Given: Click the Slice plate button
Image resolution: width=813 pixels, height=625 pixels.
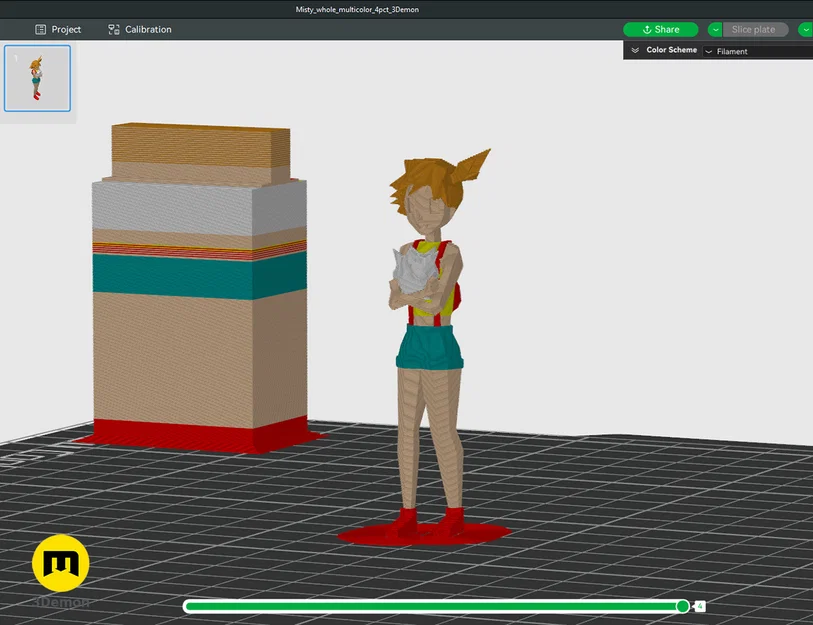Looking at the screenshot, I should [x=755, y=29].
